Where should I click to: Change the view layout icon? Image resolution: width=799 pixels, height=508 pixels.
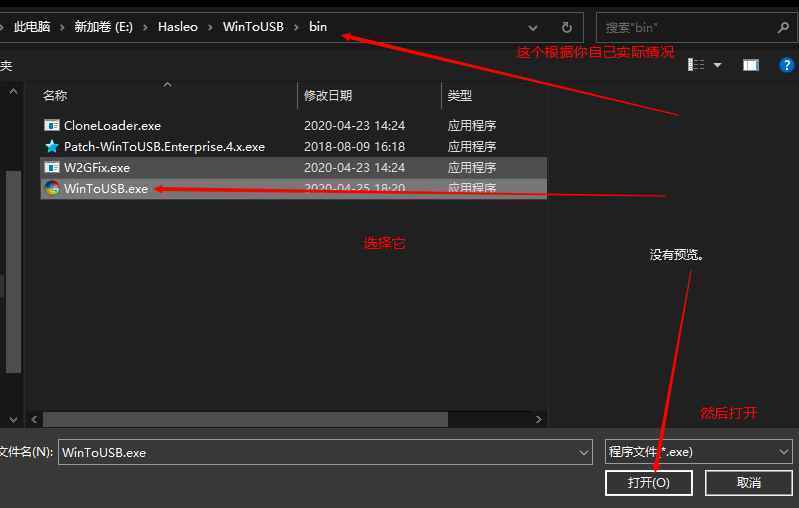click(696, 65)
